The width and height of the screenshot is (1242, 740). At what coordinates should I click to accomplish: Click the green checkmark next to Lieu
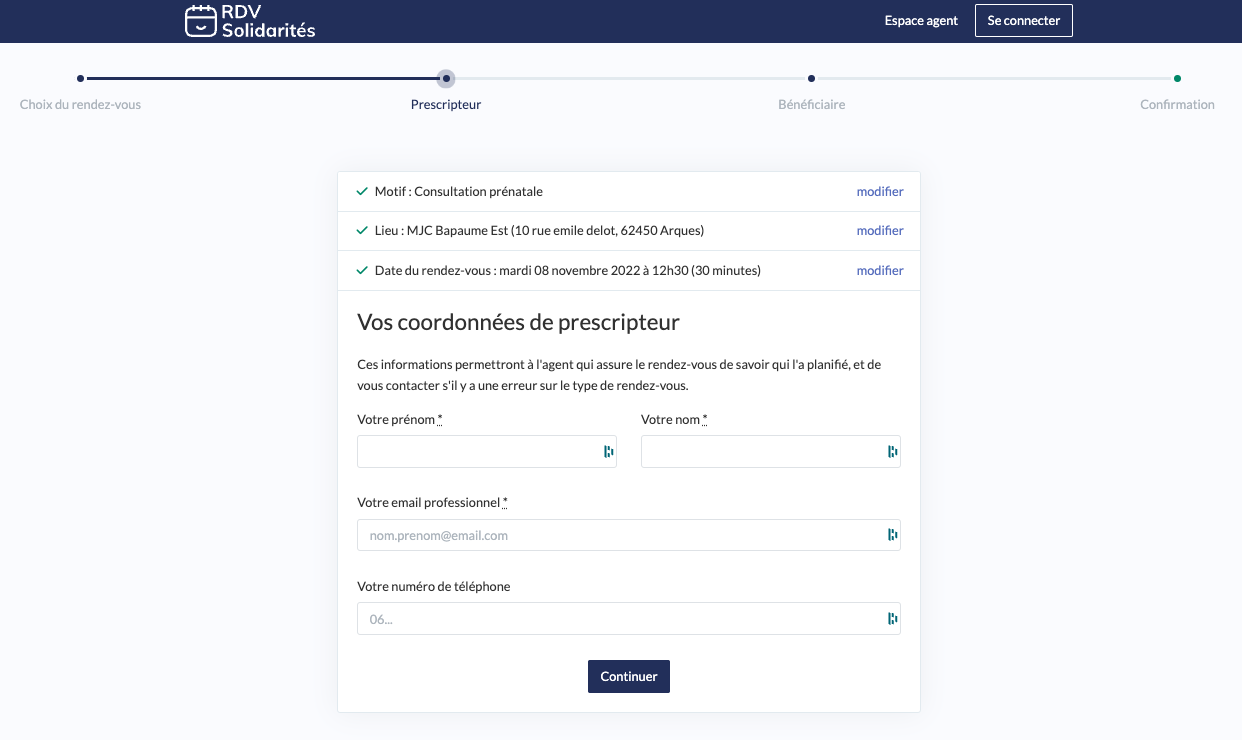(x=361, y=230)
